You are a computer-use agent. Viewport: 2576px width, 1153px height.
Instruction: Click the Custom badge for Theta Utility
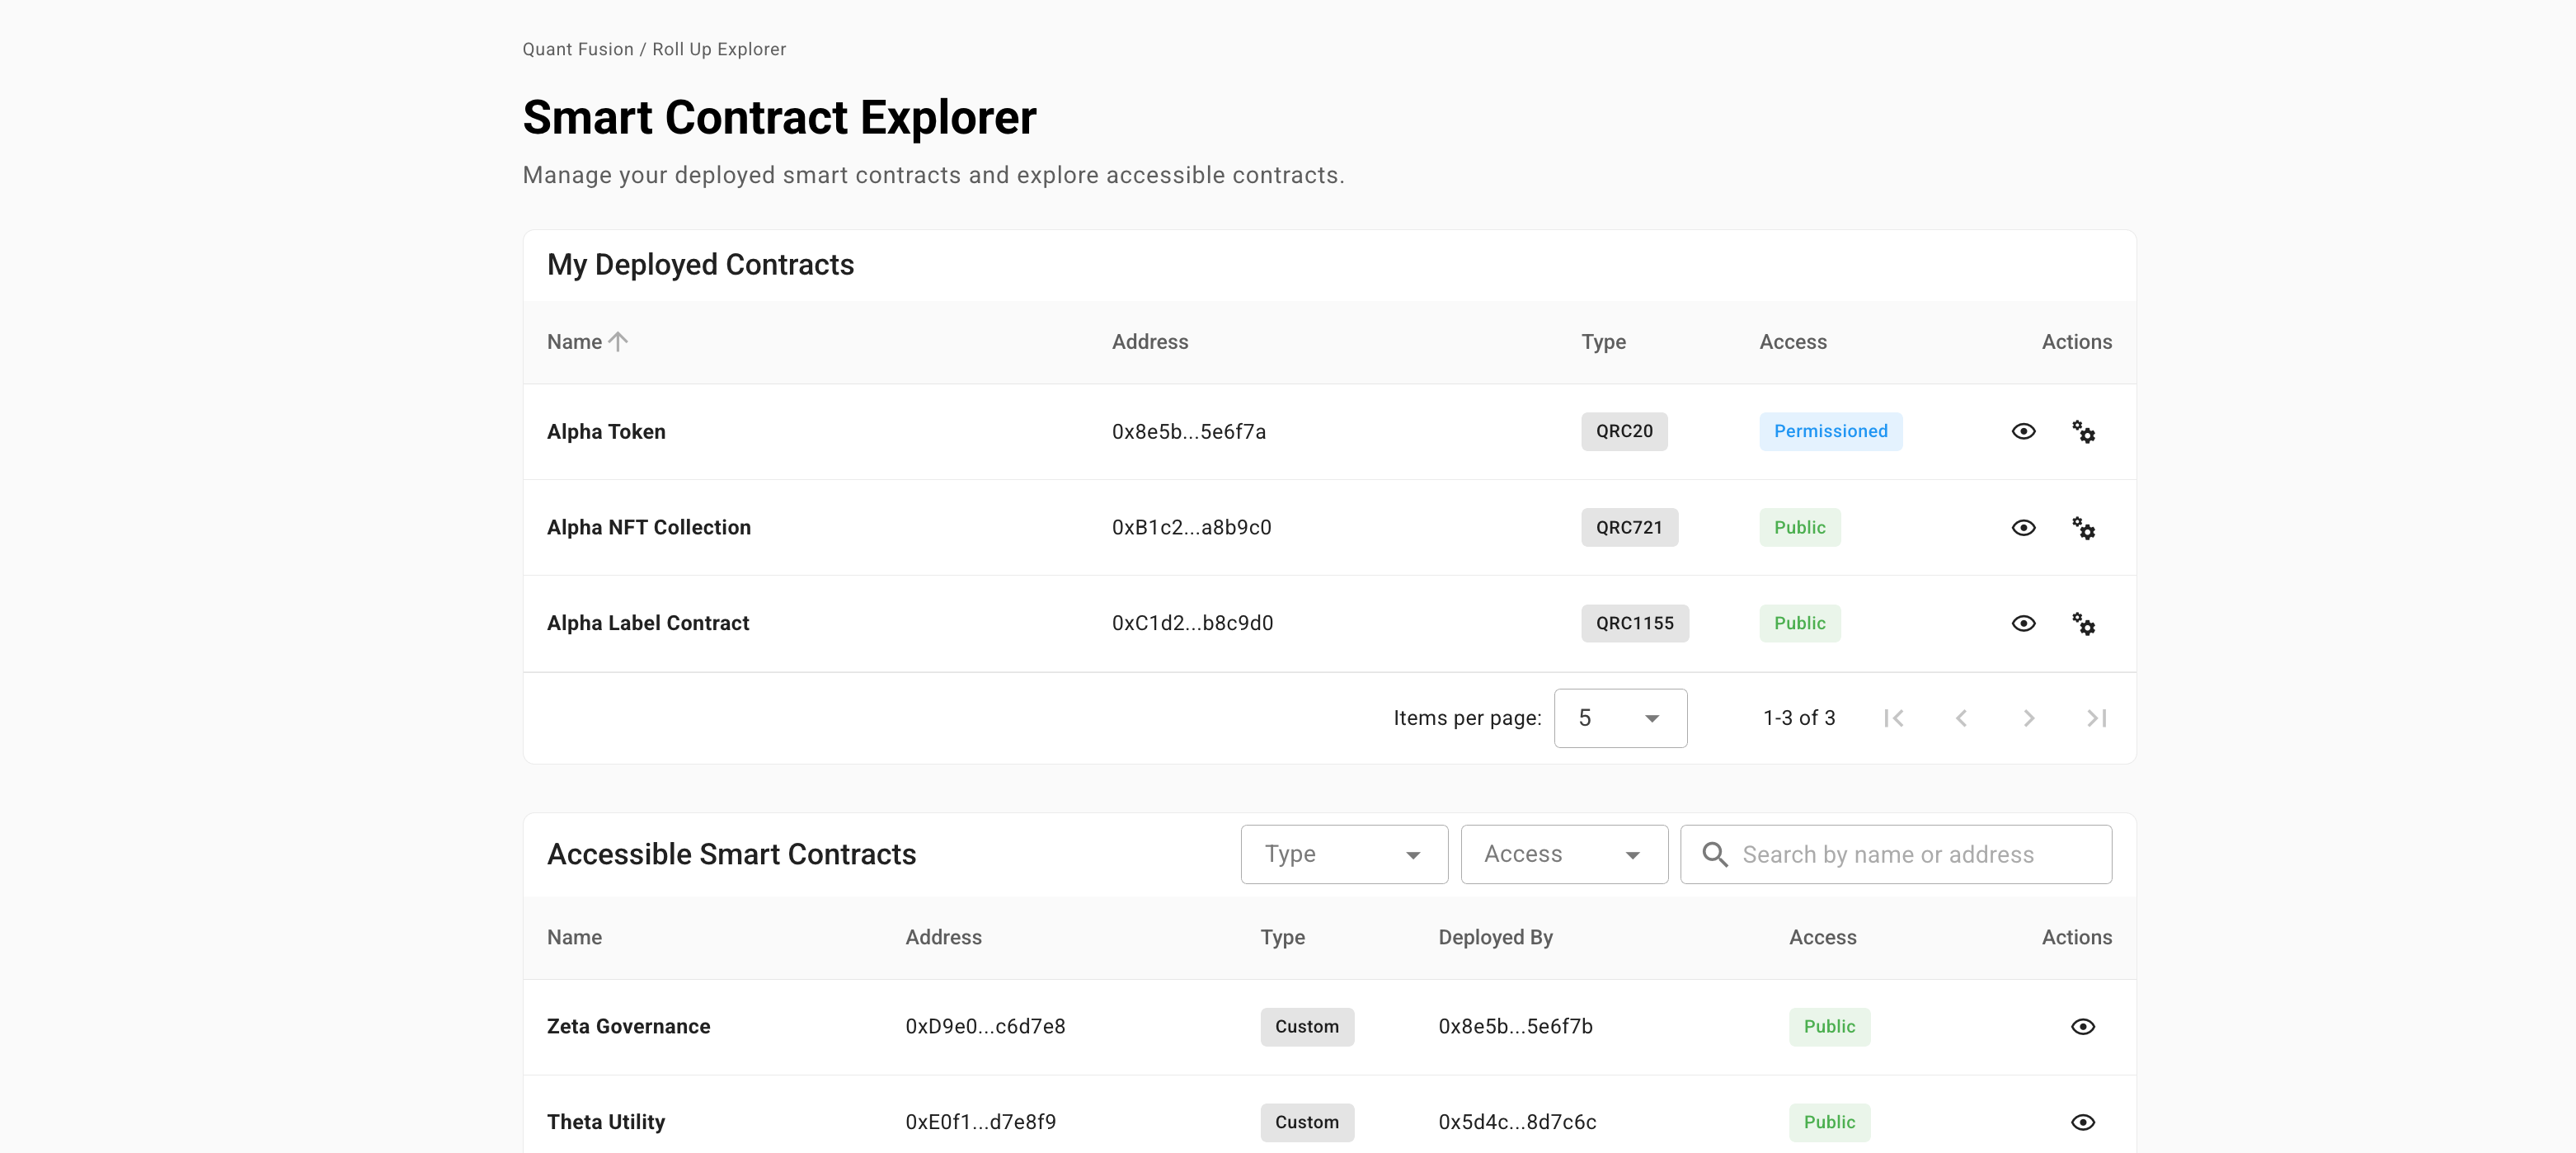1307,1122
